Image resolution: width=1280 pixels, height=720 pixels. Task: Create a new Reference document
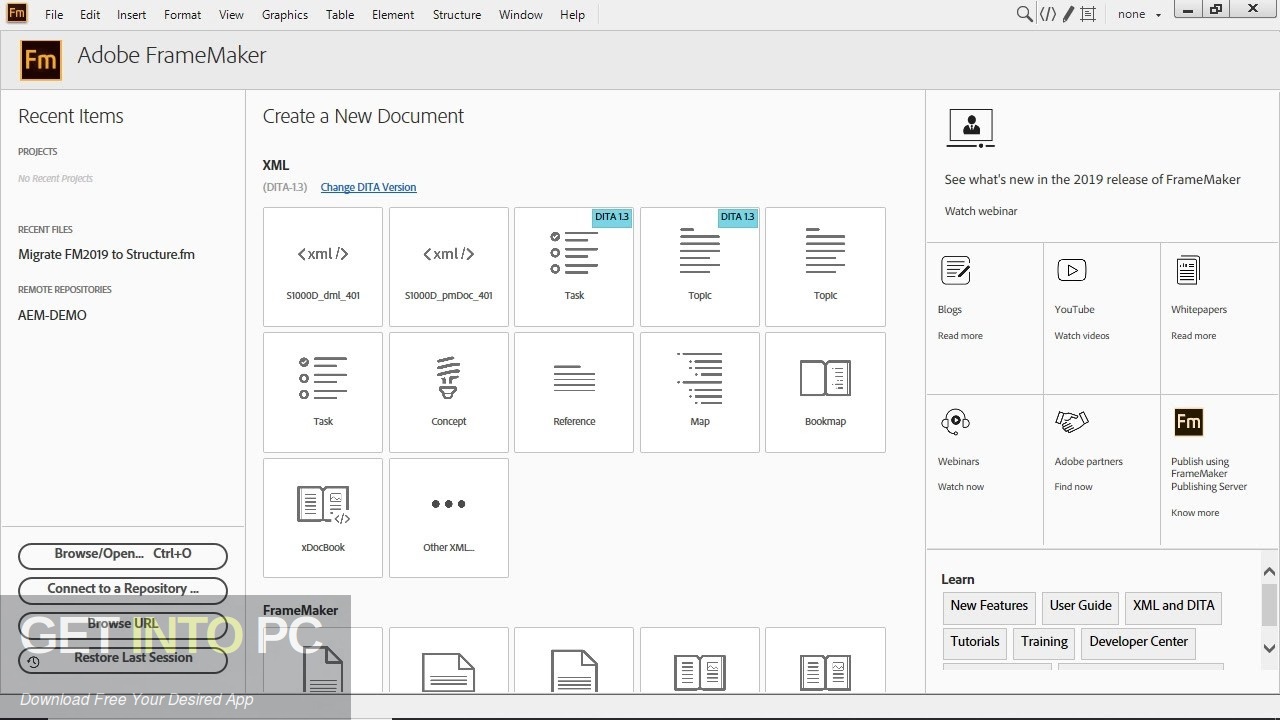574,392
